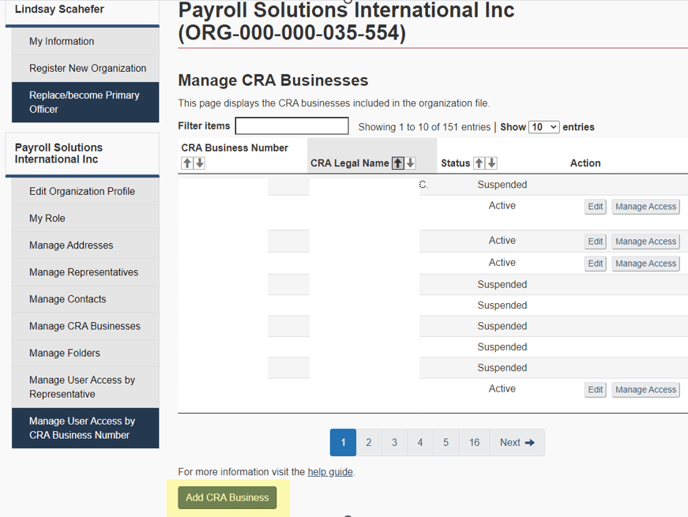
Task: Jump to page 16 of results
Action: (474, 442)
